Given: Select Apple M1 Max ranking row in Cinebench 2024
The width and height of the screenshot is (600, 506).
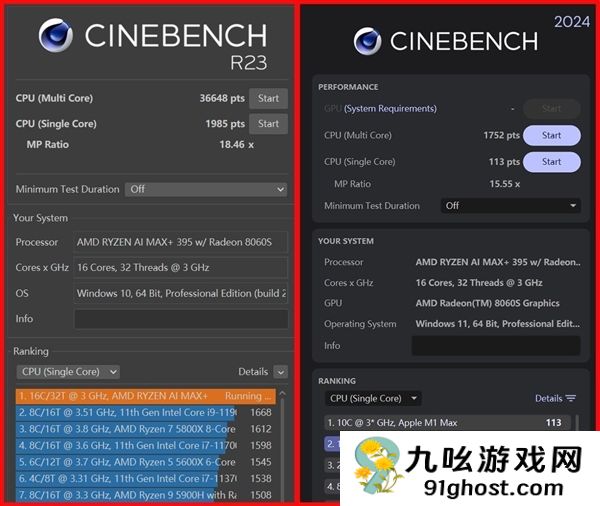Looking at the screenshot, I should (447, 423).
